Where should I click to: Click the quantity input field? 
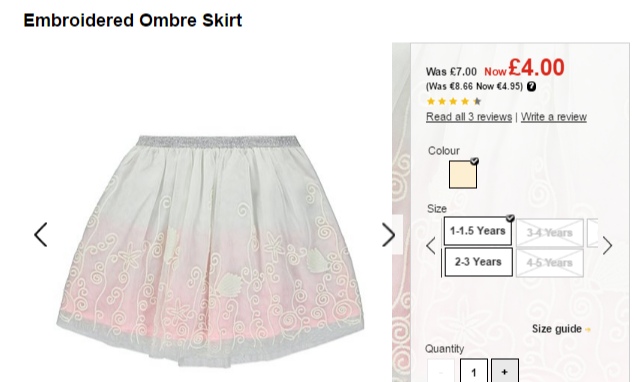click(x=473, y=371)
